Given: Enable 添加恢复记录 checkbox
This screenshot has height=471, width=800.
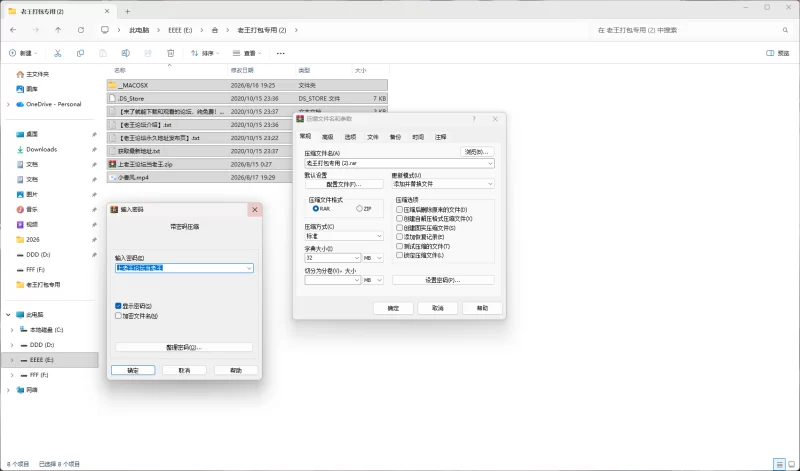Looking at the screenshot, I should click(x=399, y=237).
